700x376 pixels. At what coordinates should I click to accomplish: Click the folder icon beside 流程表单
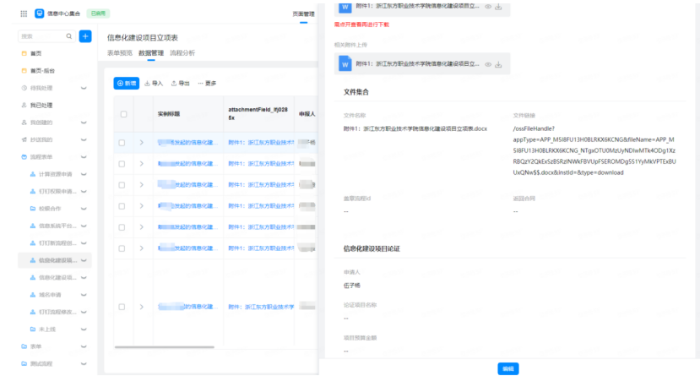tap(24, 157)
